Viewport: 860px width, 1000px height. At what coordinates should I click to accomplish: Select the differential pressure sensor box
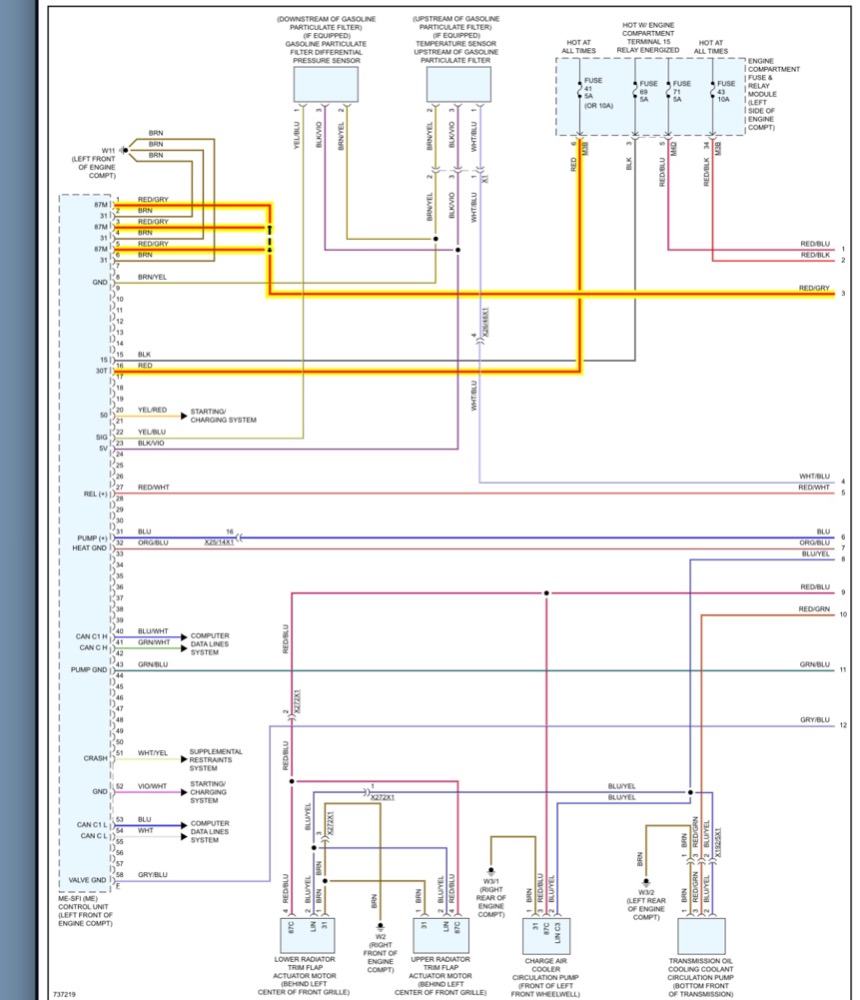(325, 84)
